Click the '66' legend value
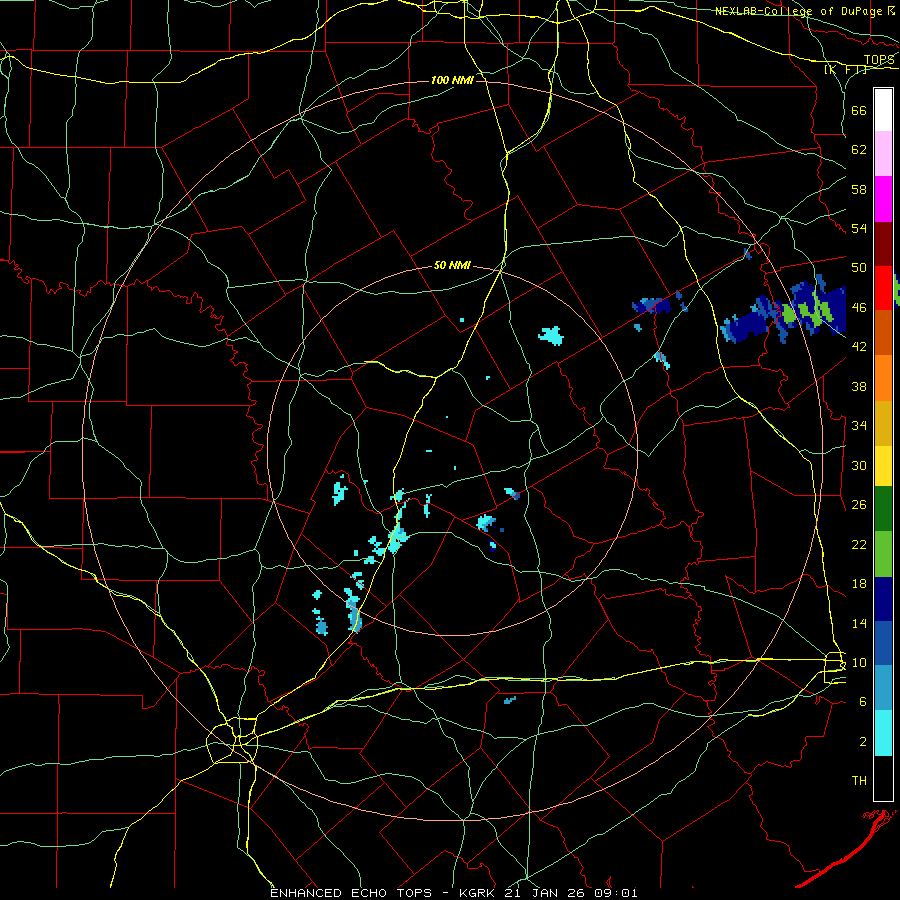This screenshot has height=900, width=900. point(859,110)
